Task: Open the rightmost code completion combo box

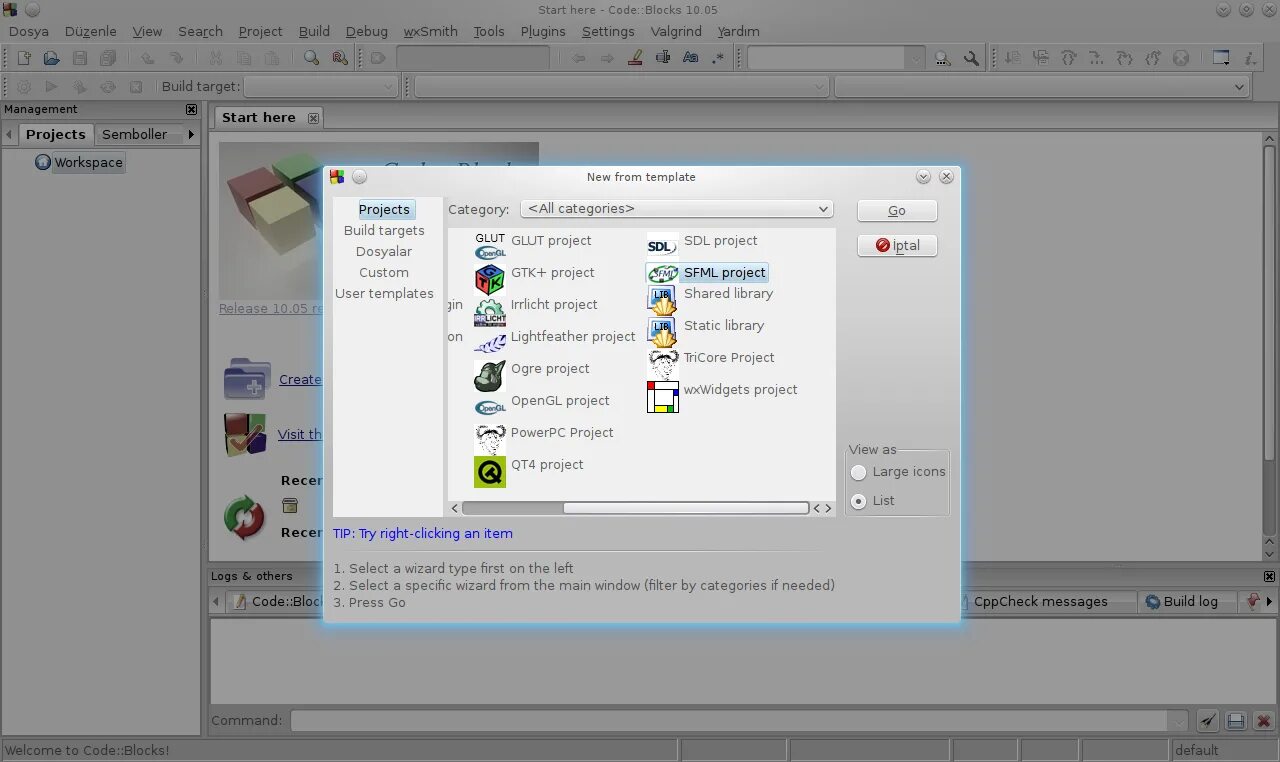Action: [1042, 87]
